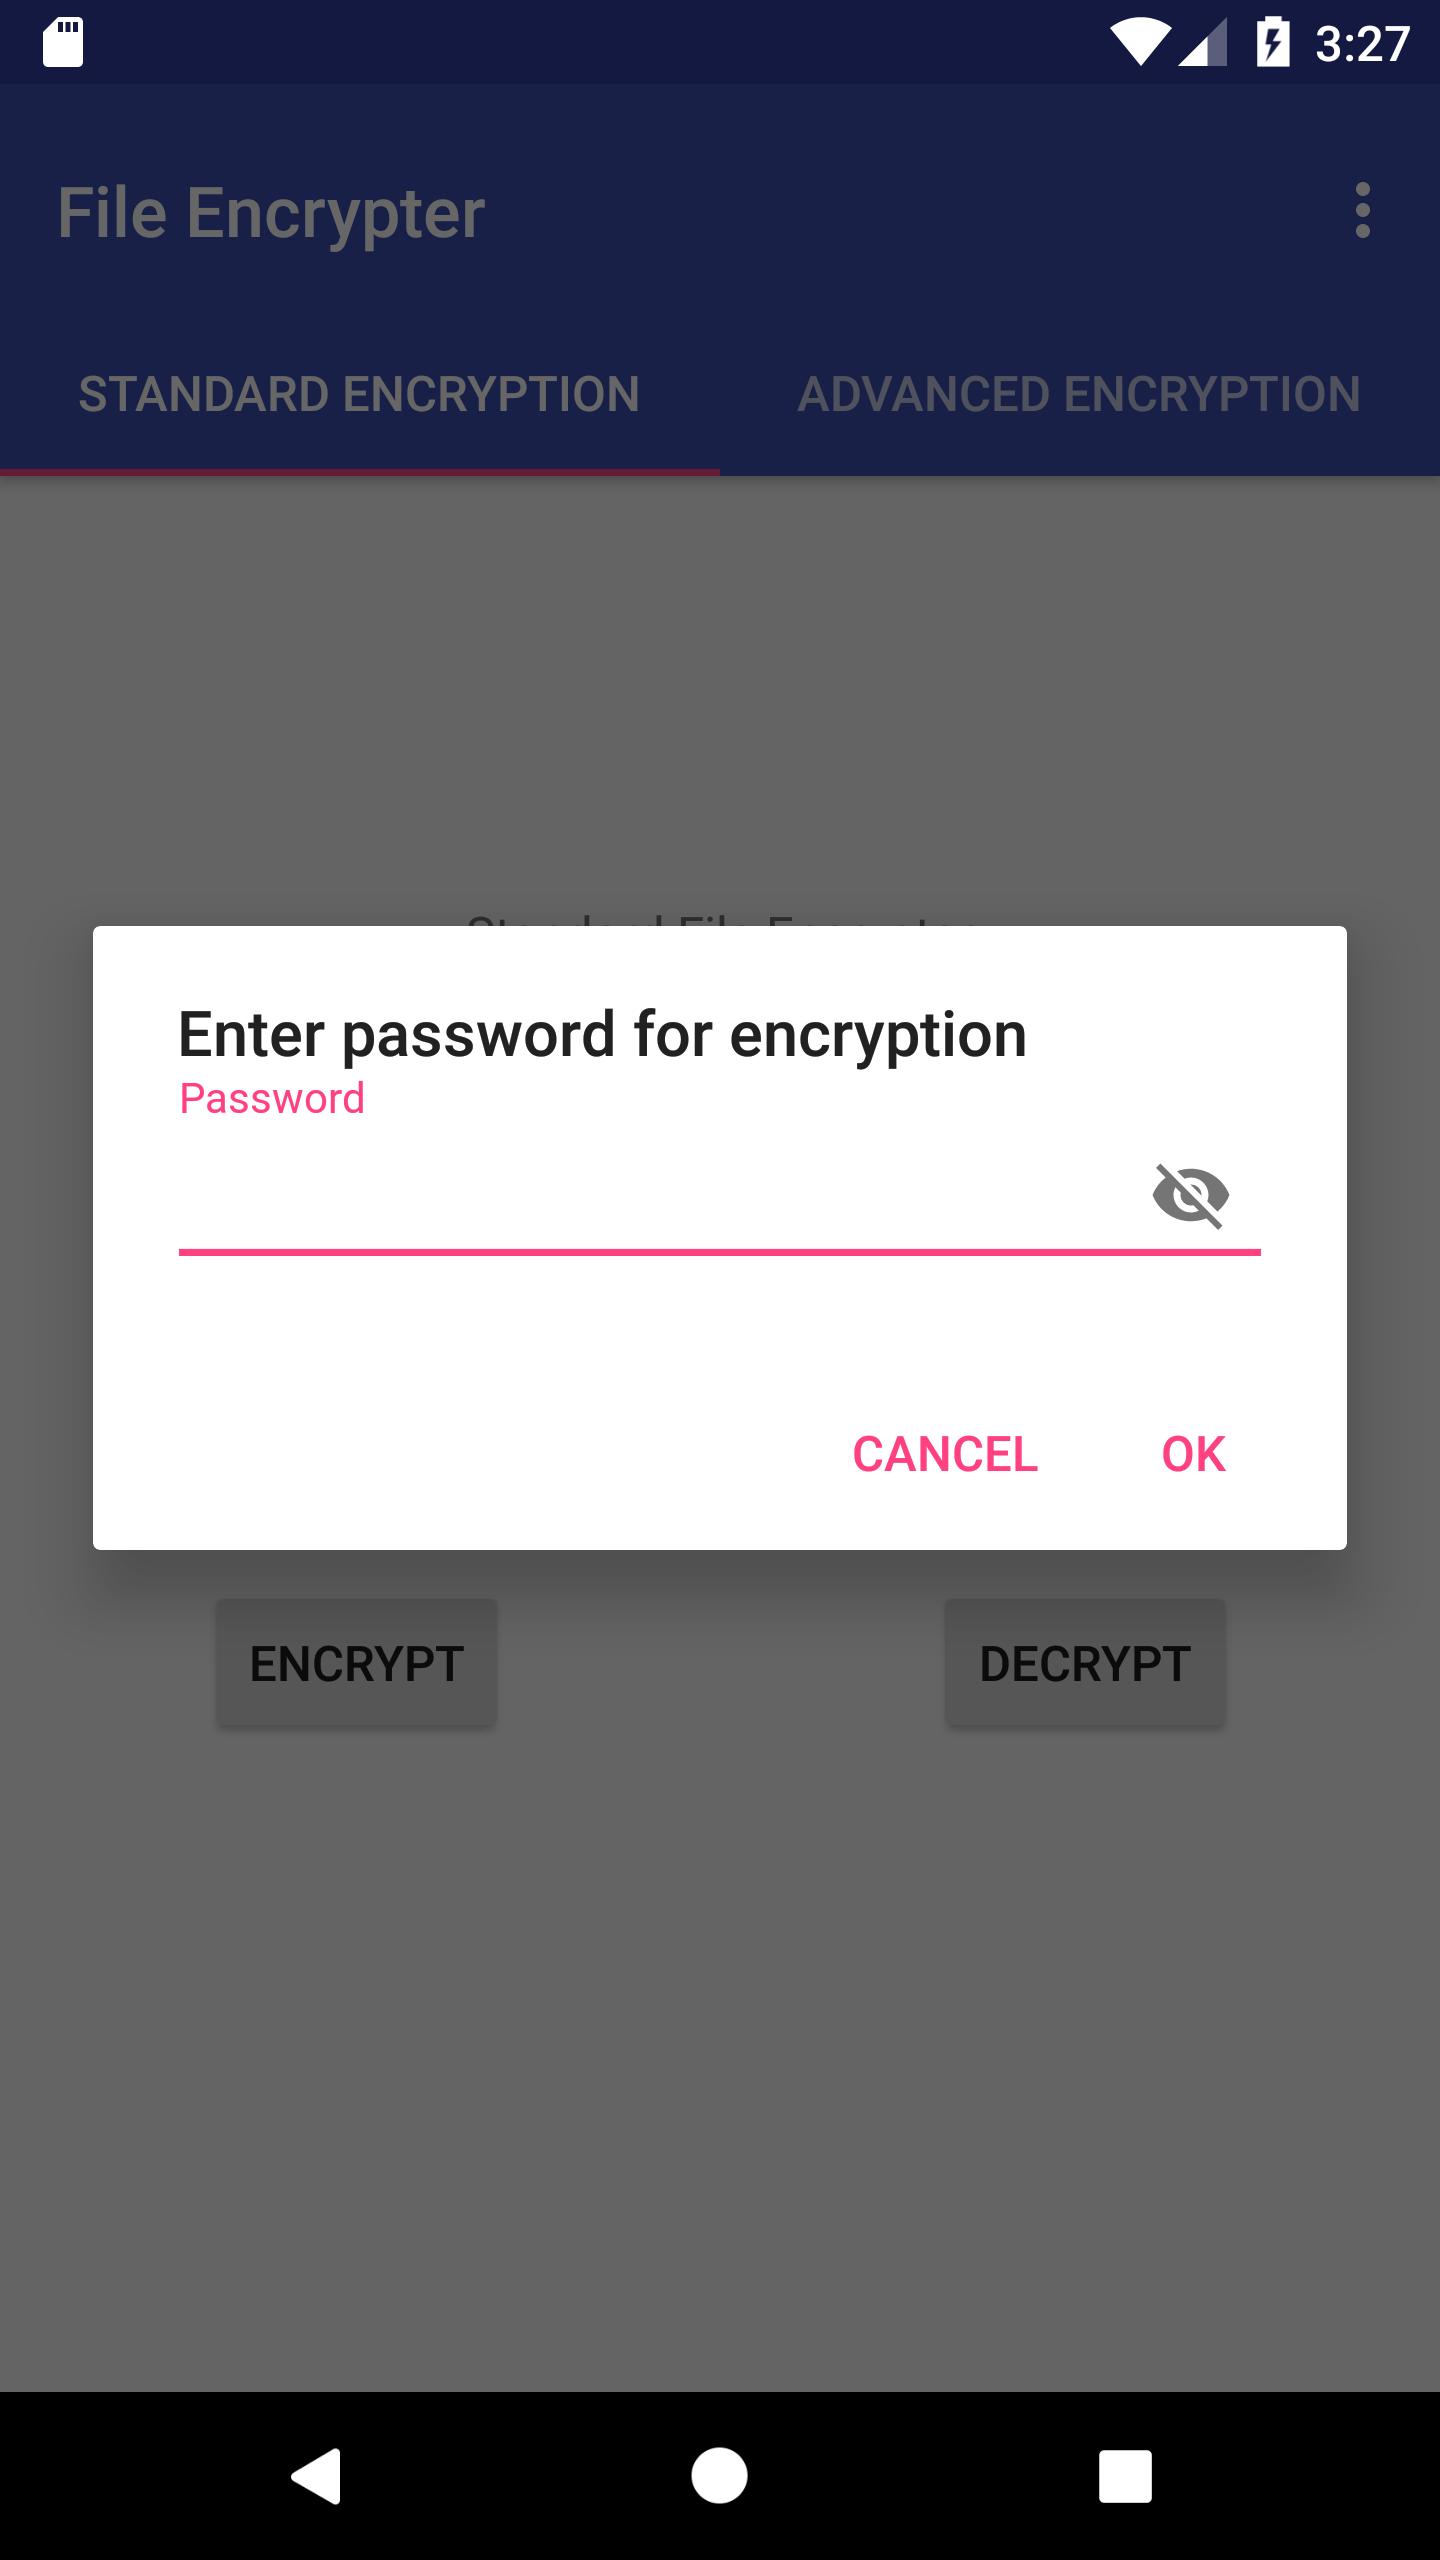Viewport: 1440px width, 2560px height.
Task: Tap the ENCRYPT button
Action: click(357, 1664)
